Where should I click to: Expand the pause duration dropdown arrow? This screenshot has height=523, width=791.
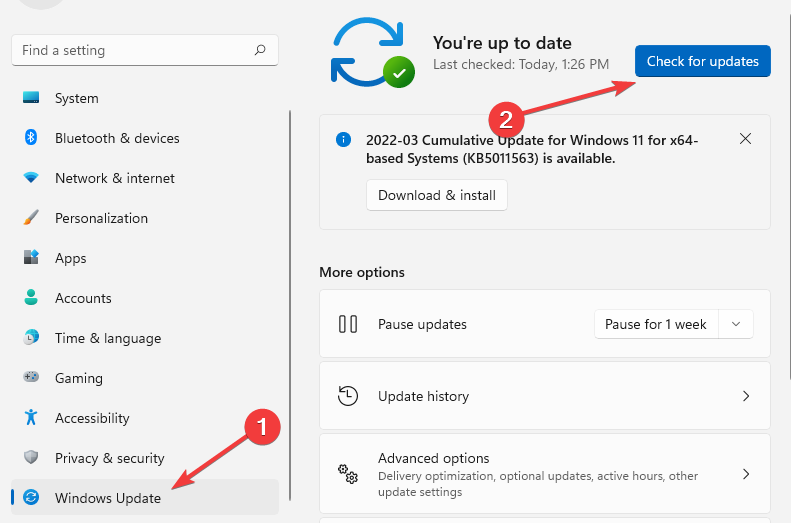[x=736, y=324]
